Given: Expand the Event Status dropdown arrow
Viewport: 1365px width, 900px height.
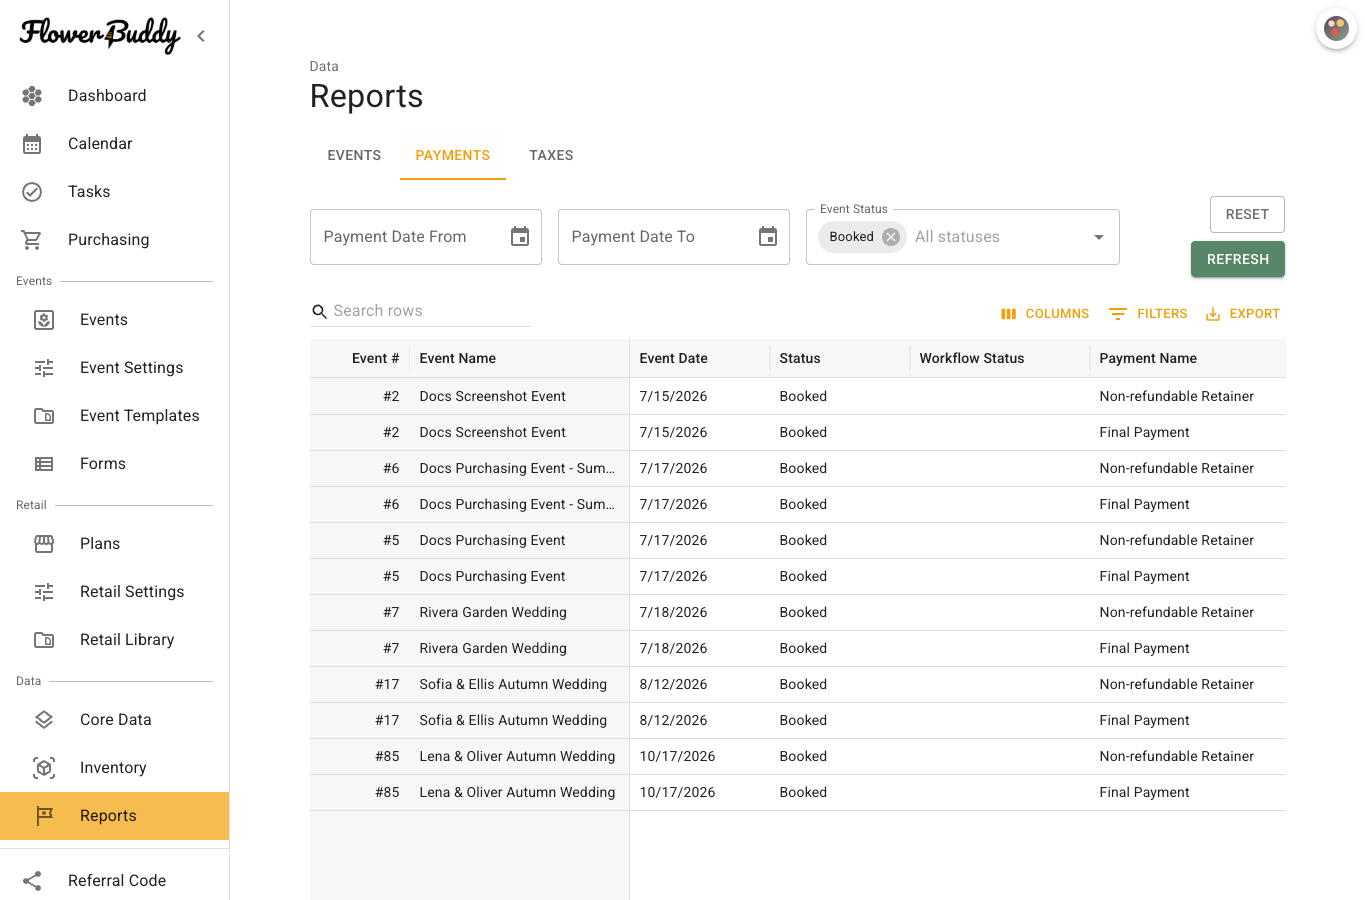Looking at the screenshot, I should pyautogui.click(x=1099, y=237).
